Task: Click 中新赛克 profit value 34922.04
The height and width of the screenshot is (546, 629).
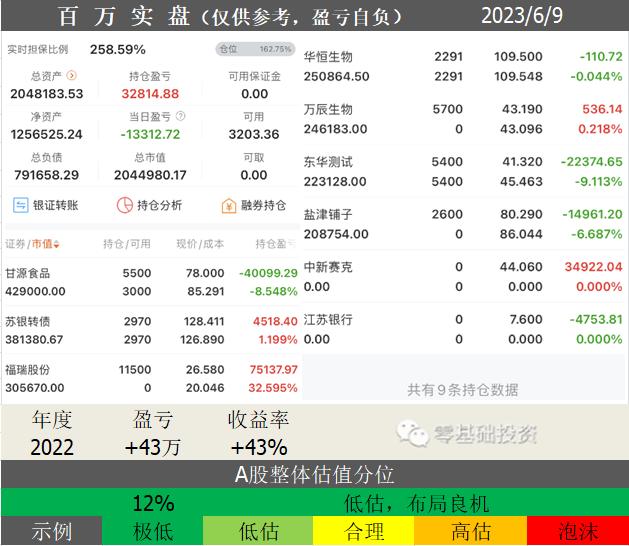Action: 593,267
